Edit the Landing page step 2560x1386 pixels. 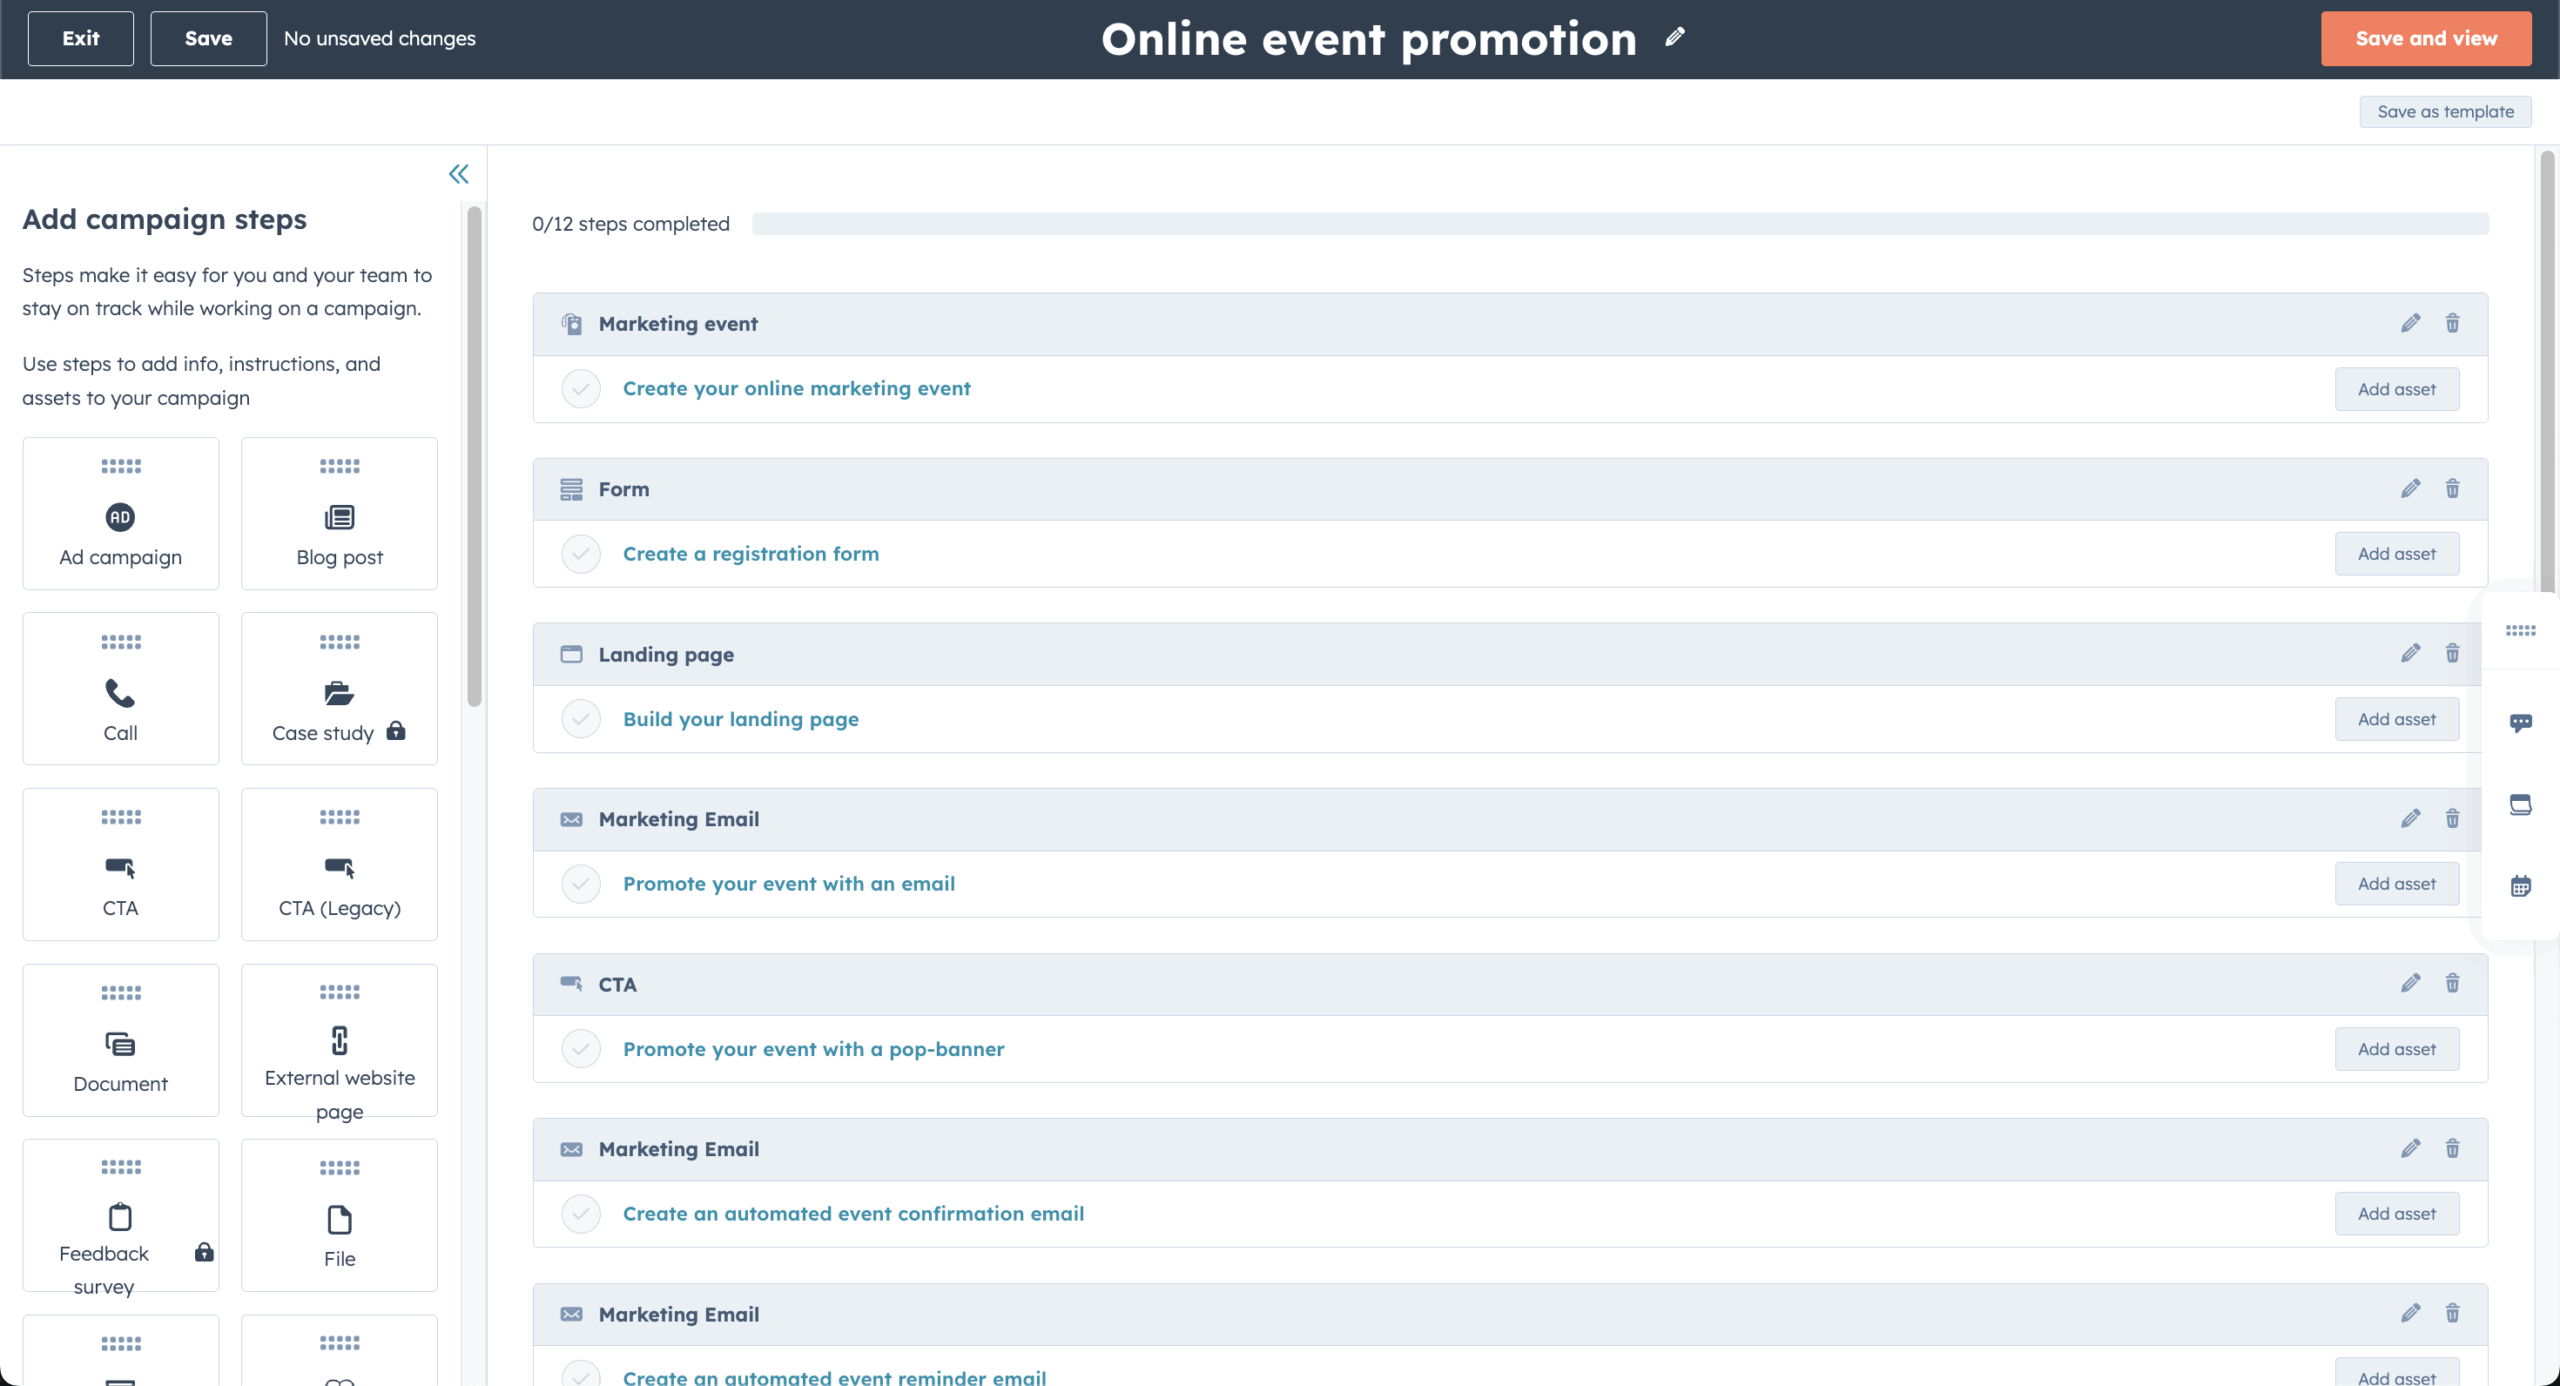pos(2411,653)
